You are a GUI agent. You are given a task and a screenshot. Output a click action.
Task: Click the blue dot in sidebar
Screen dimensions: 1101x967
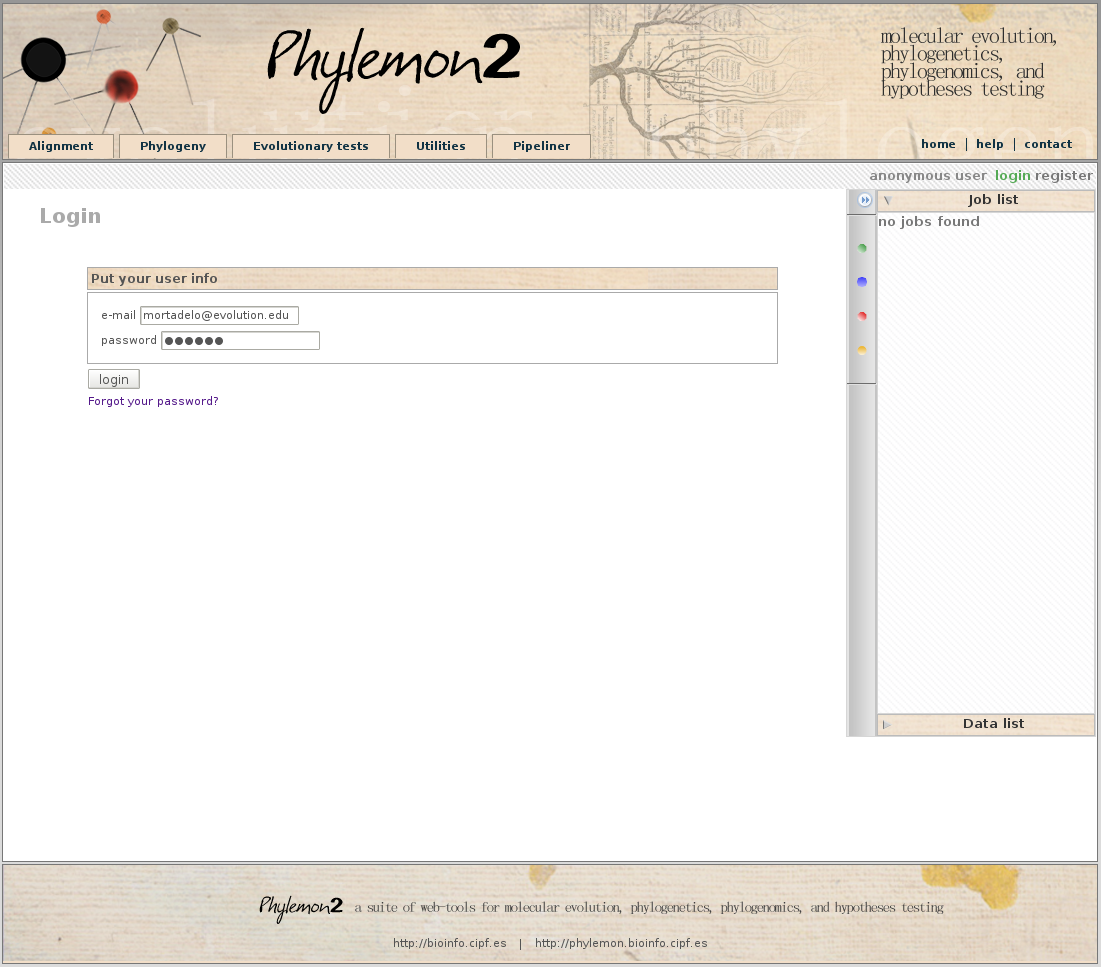(862, 282)
